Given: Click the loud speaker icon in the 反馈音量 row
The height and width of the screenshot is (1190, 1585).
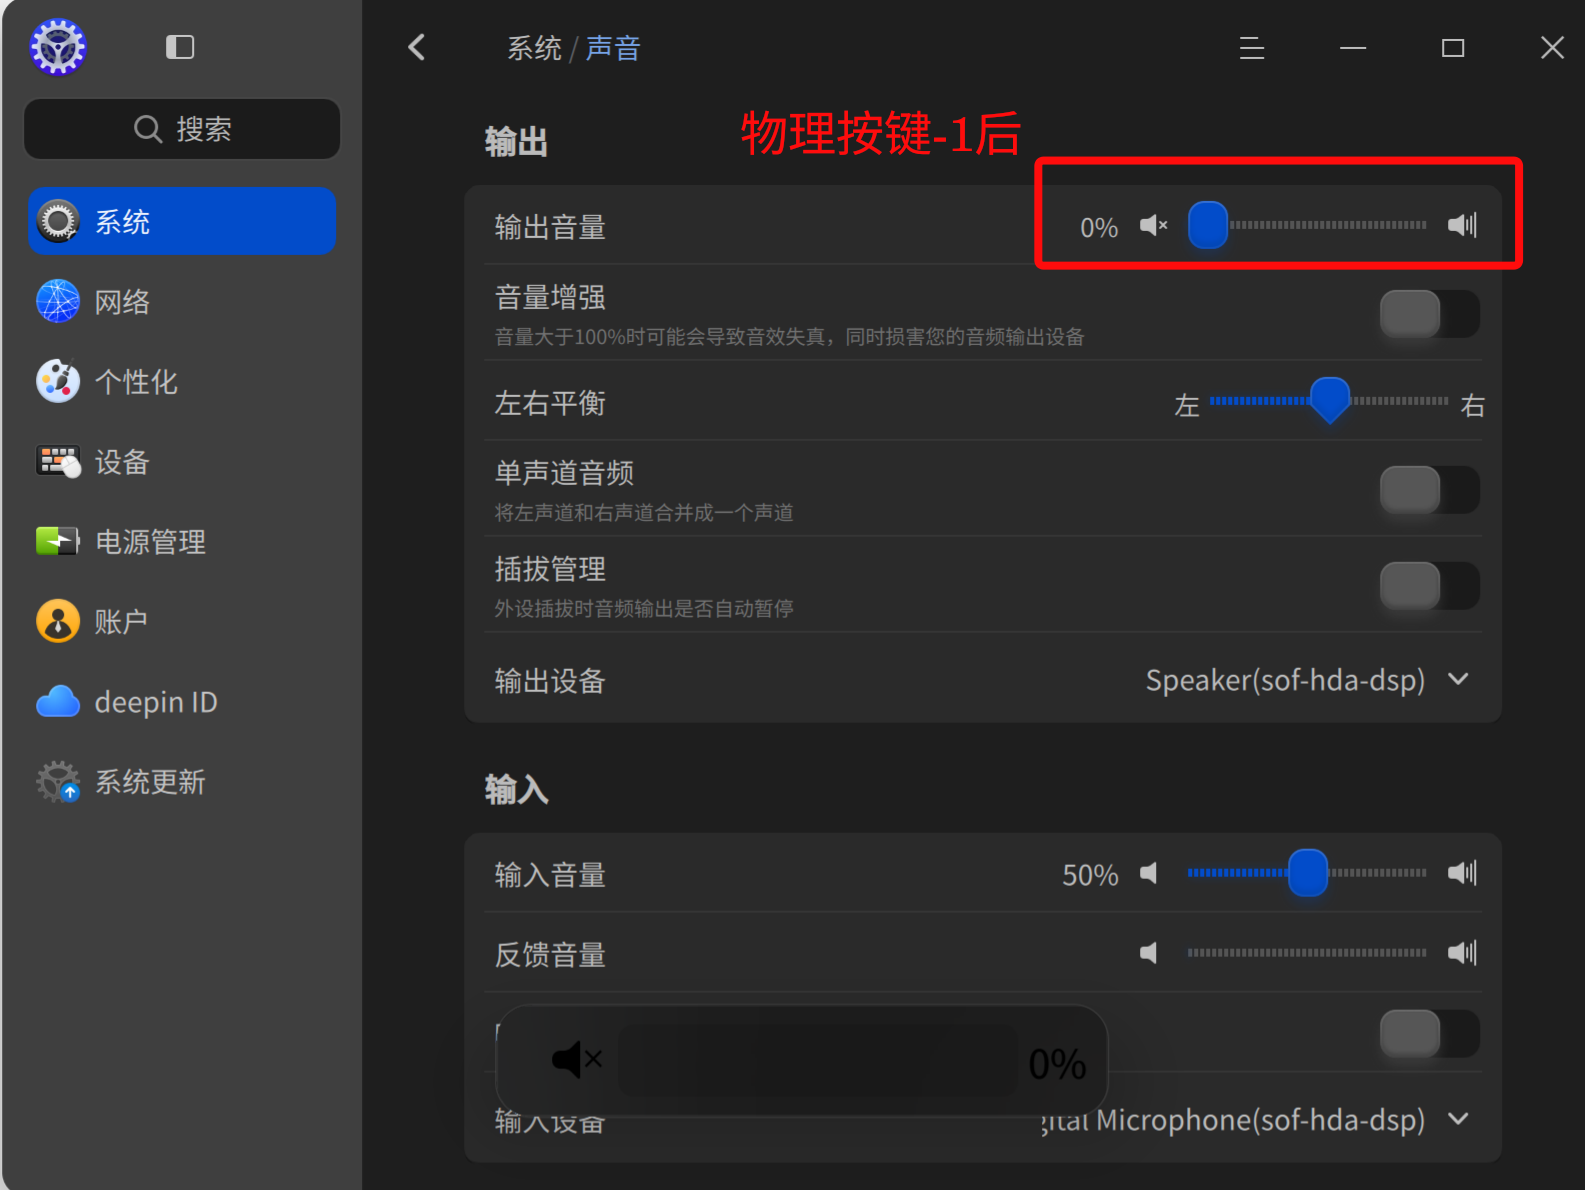Looking at the screenshot, I should pos(1462,953).
